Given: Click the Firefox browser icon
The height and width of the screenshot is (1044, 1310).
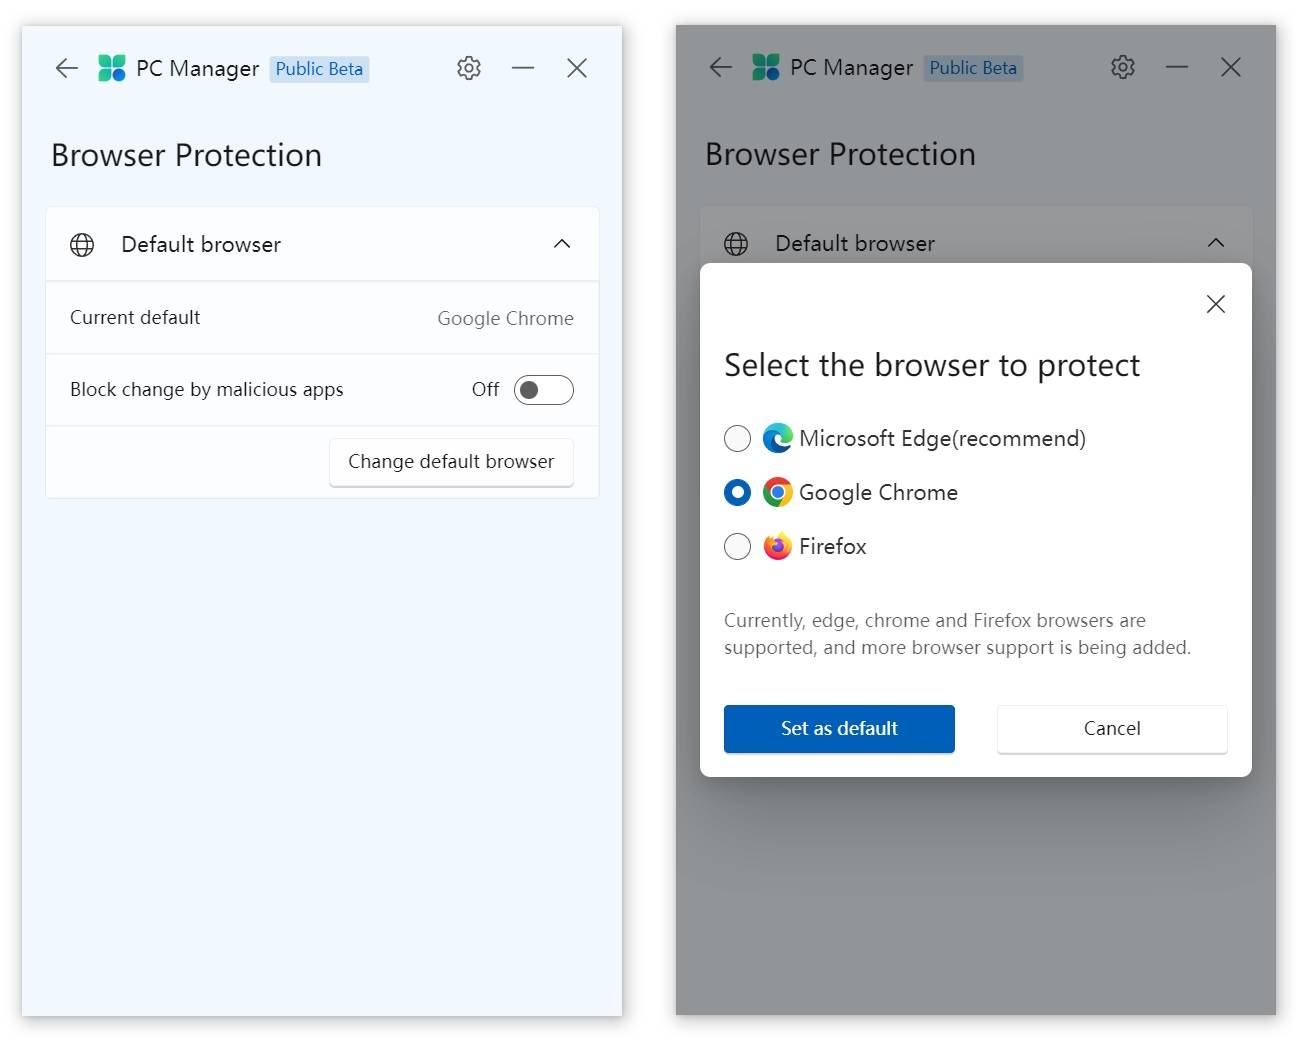Looking at the screenshot, I should (777, 546).
